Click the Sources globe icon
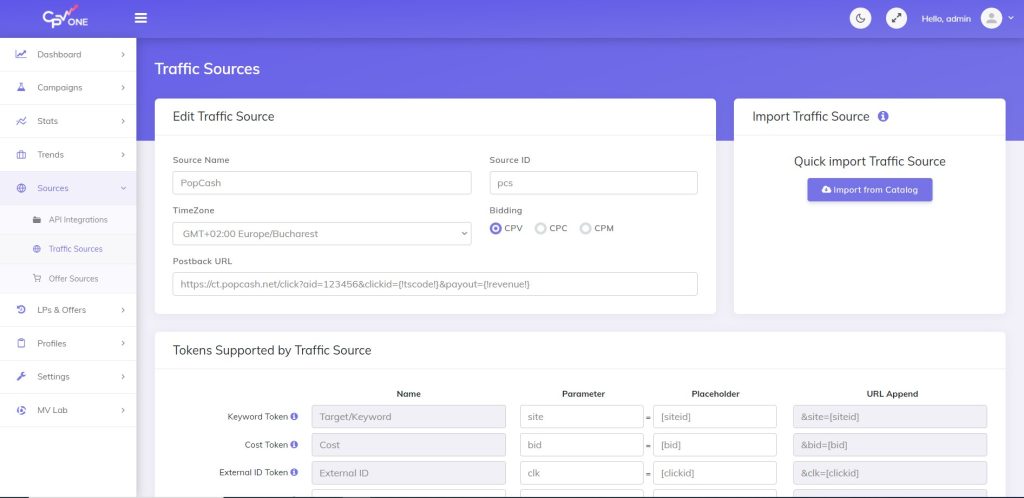 (21, 188)
